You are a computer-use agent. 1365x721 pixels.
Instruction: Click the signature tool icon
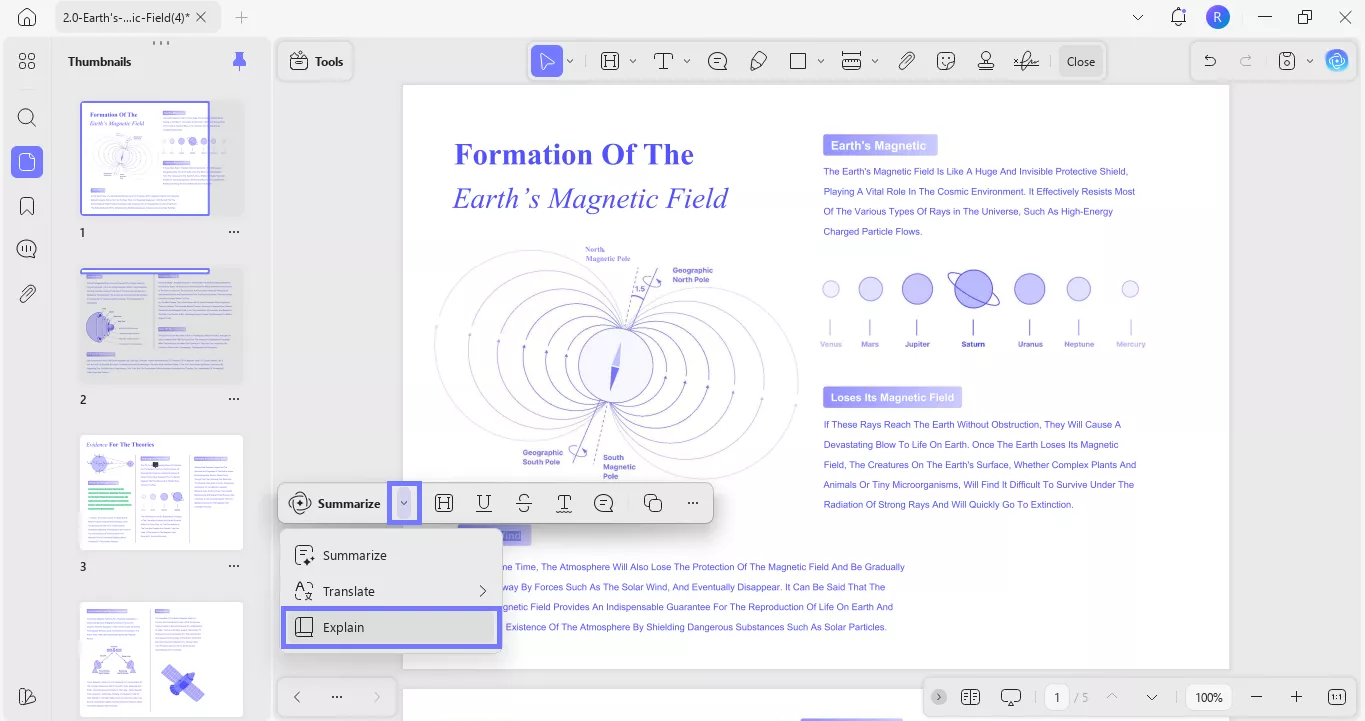1026,61
